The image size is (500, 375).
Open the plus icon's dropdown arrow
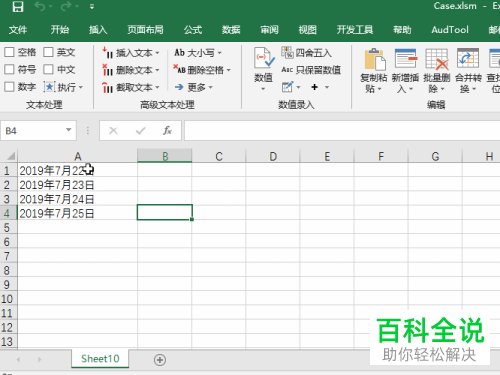[x=327, y=87]
